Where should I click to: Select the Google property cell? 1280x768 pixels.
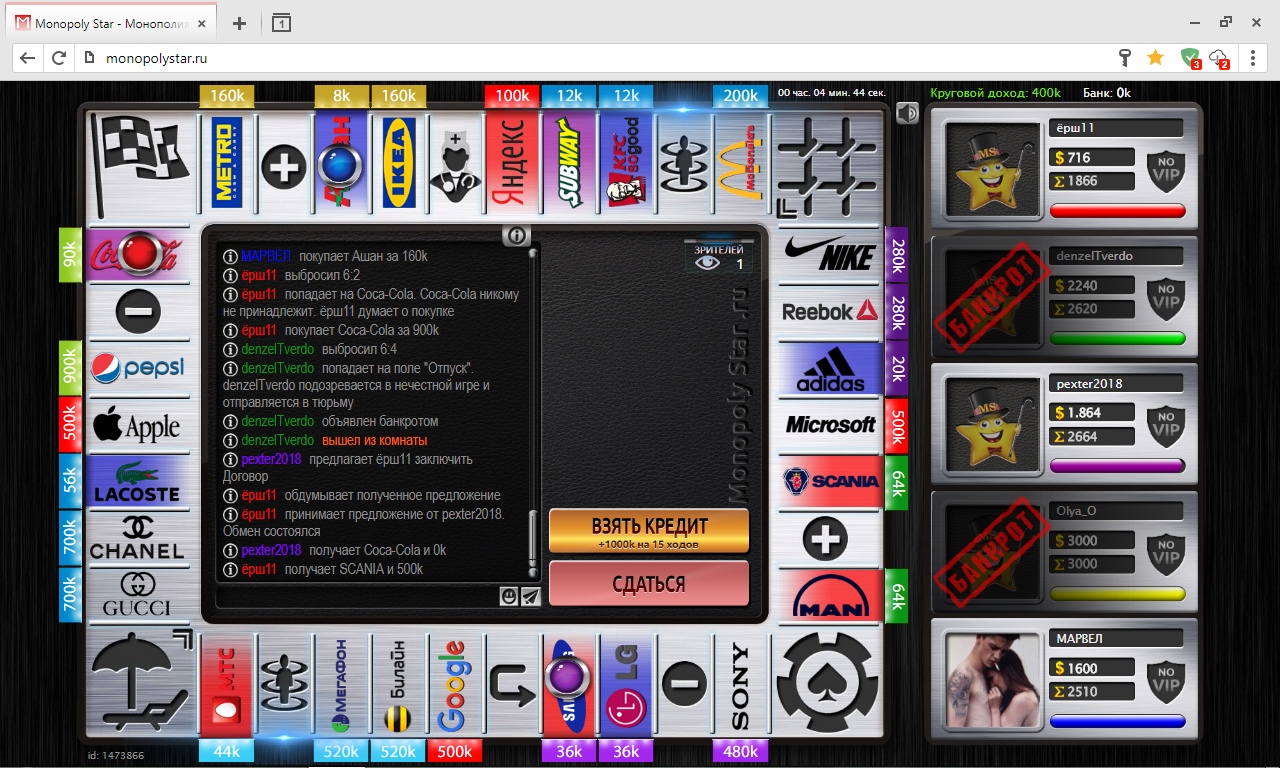[x=455, y=685]
